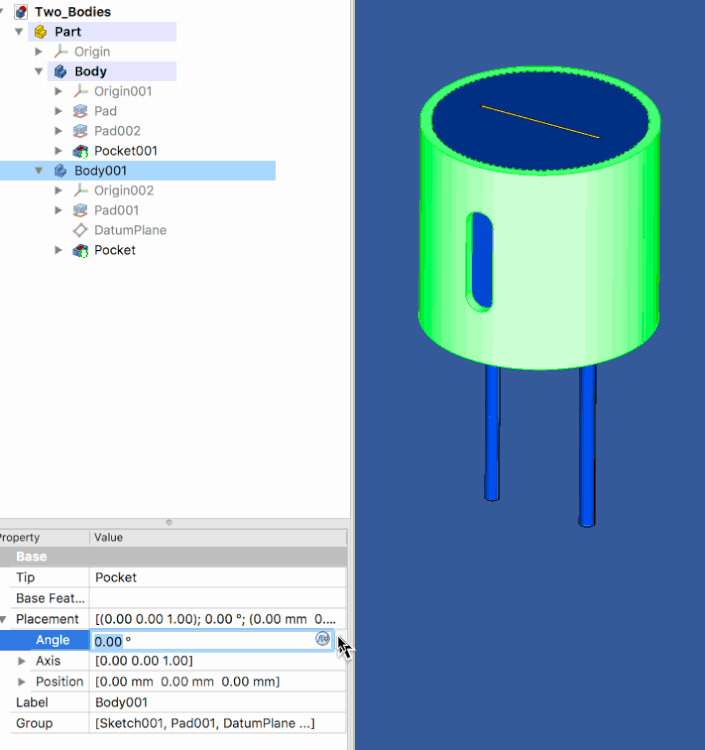Select the Part label in tree
705x750 pixels.
[x=68, y=32]
